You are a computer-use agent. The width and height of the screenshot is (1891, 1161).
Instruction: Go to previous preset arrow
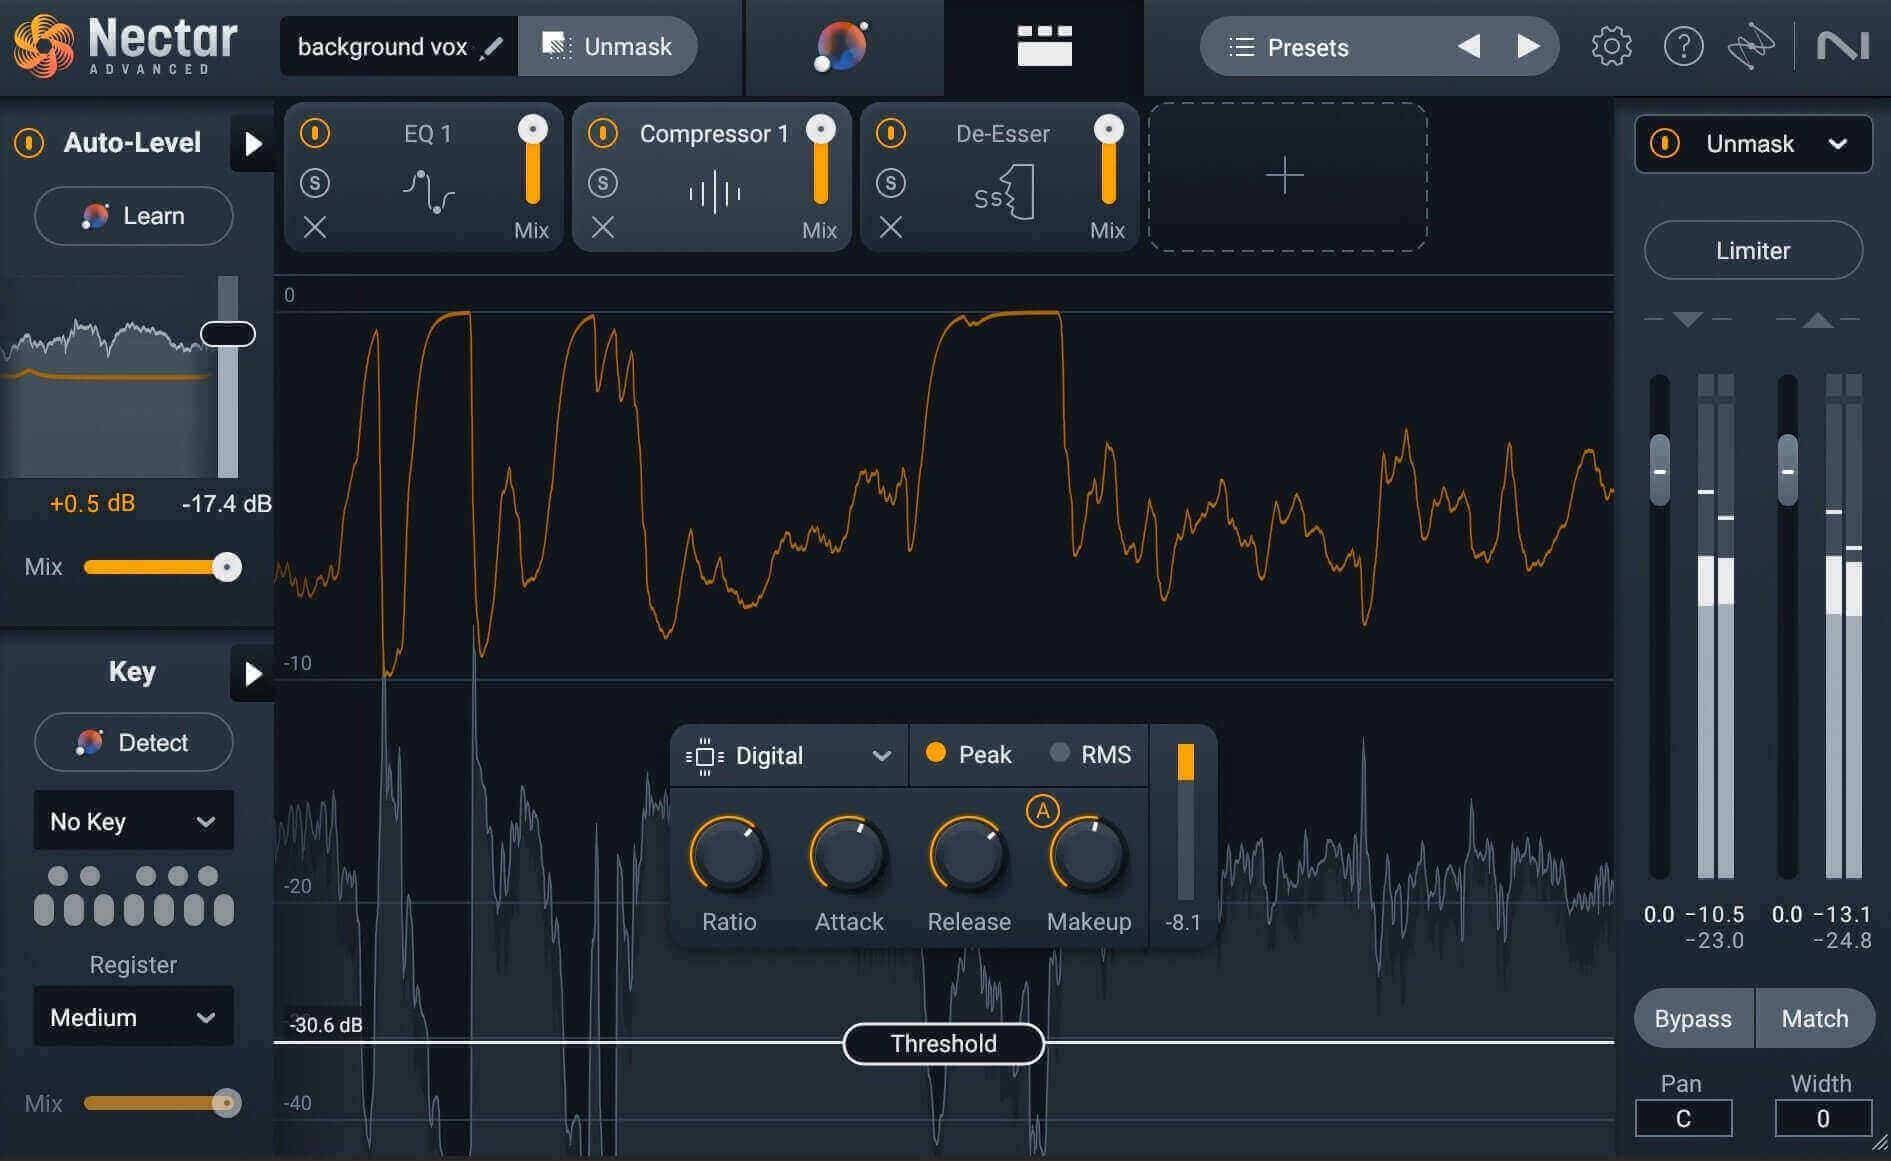(x=1468, y=46)
